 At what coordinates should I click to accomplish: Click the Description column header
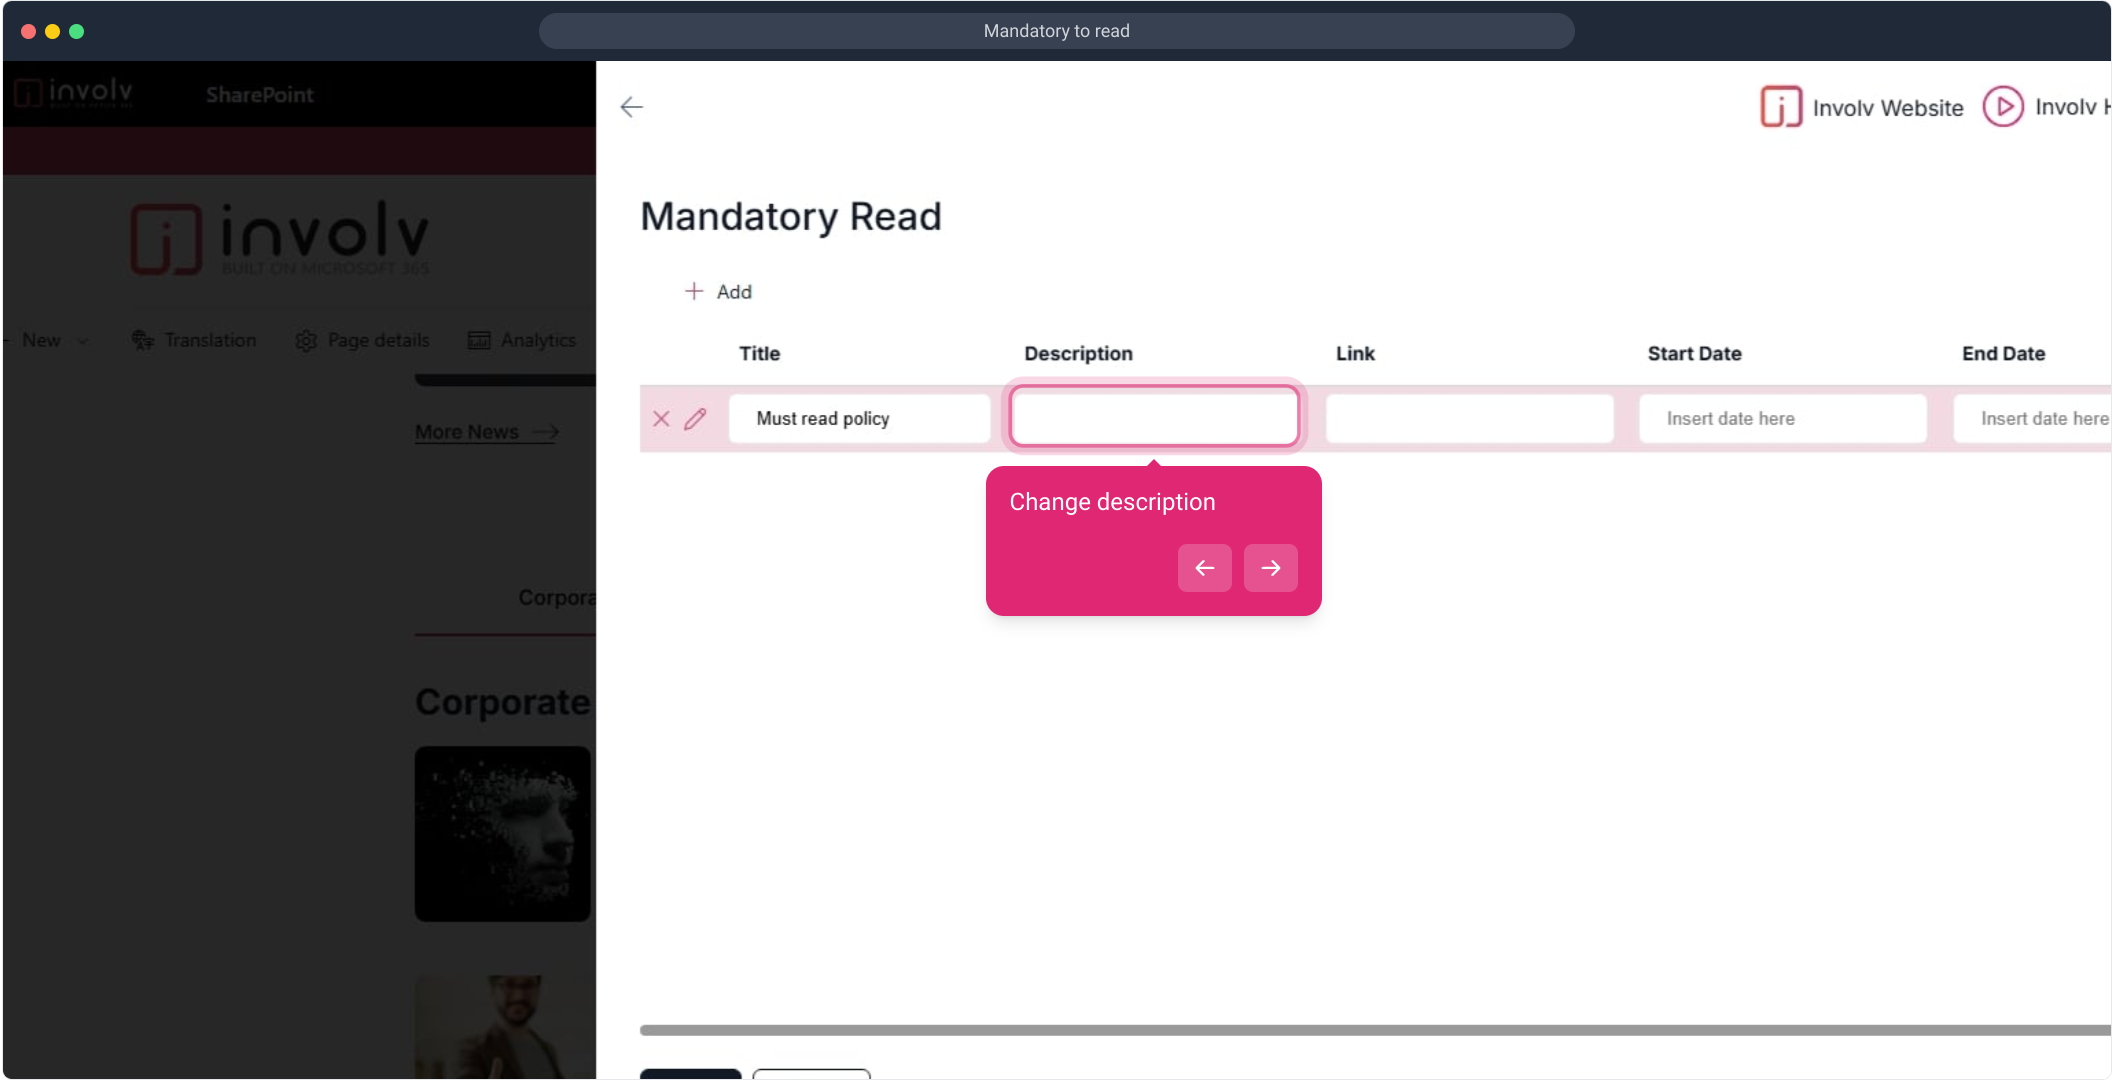[1078, 354]
